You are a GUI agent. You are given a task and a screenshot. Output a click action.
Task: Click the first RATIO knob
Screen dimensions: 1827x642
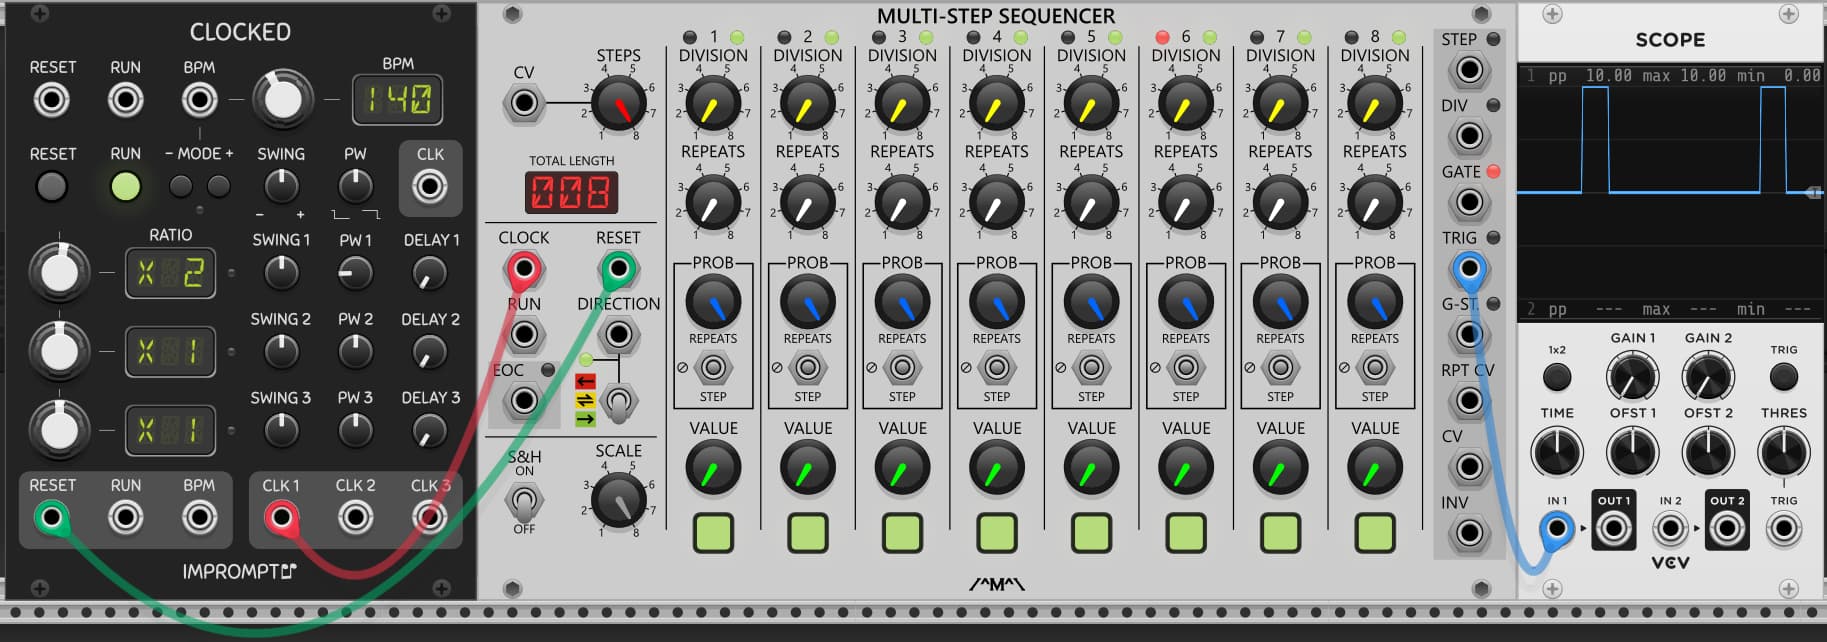59,272
